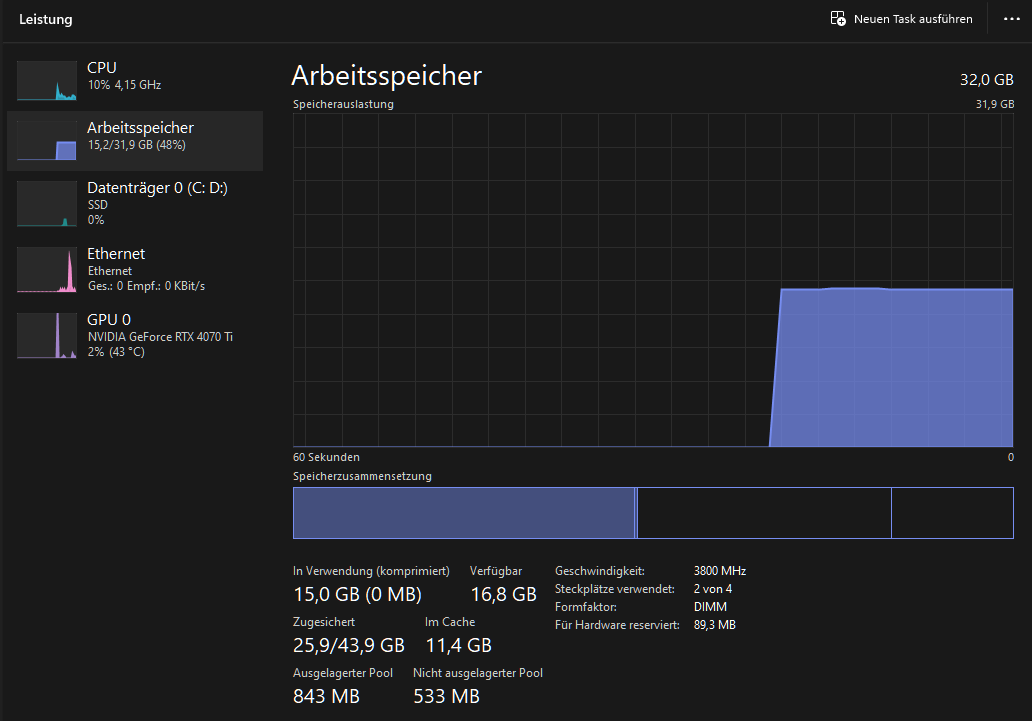Click the Steckplätze verwendet label
The width and height of the screenshot is (1032, 721).
[x=614, y=589]
